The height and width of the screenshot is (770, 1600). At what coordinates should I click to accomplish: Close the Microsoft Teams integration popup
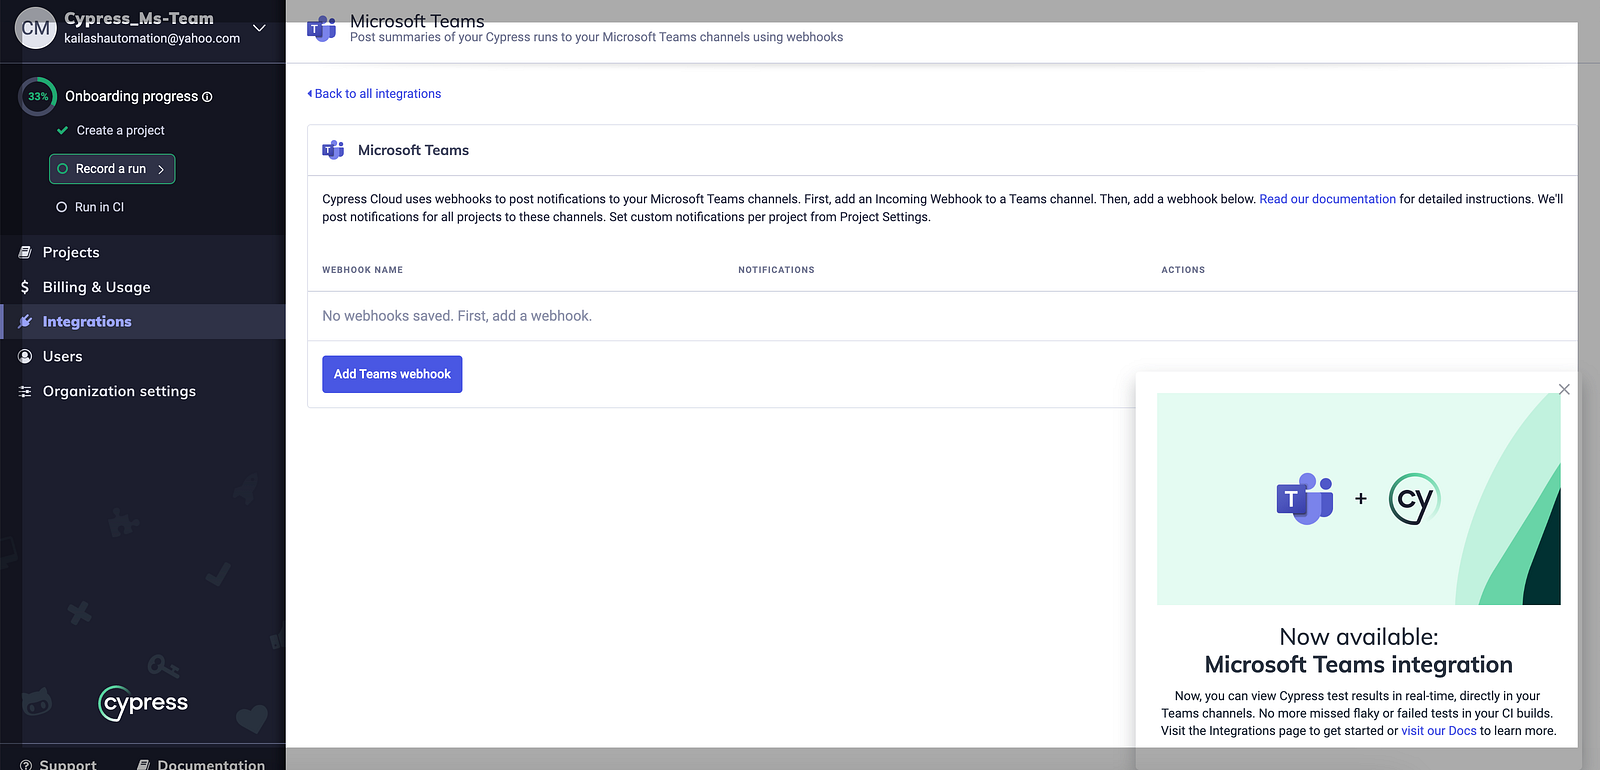[x=1564, y=389]
